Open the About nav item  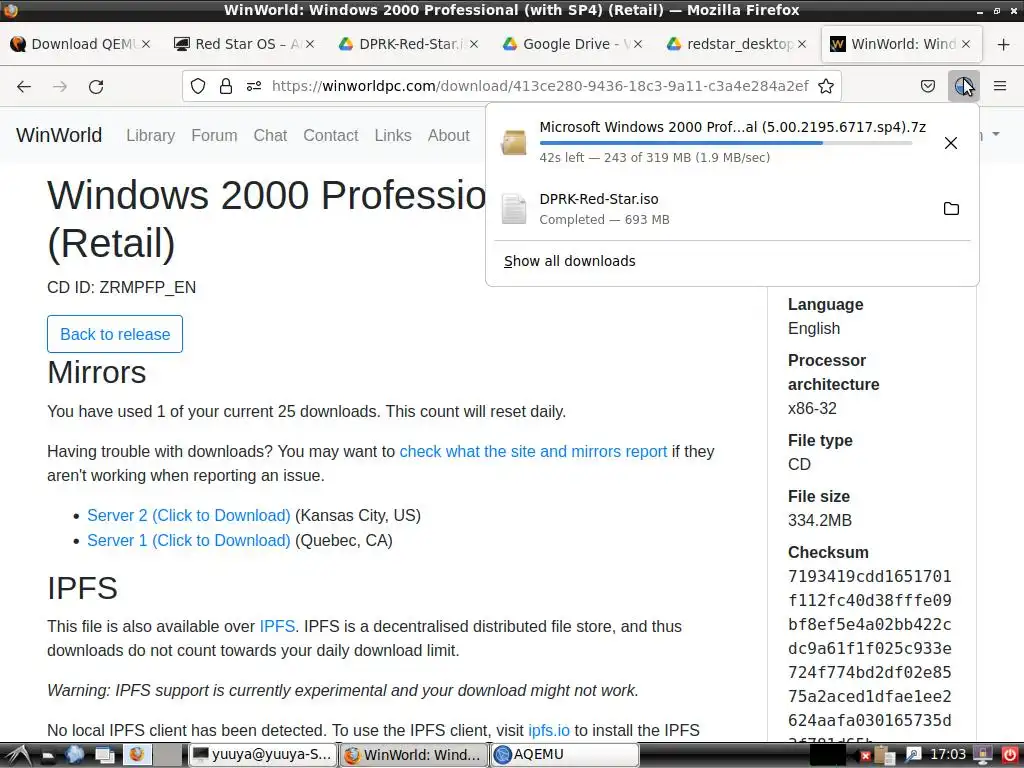click(449, 135)
